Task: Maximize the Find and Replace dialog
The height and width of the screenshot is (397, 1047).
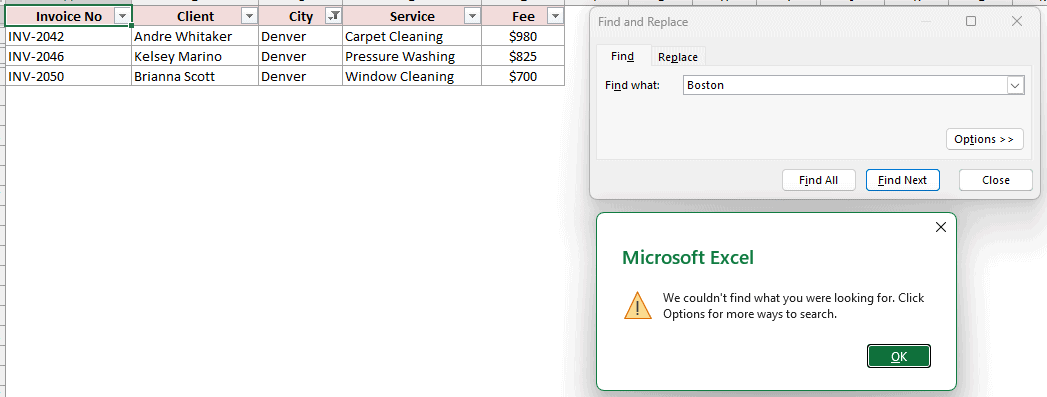Action: [971, 21]
